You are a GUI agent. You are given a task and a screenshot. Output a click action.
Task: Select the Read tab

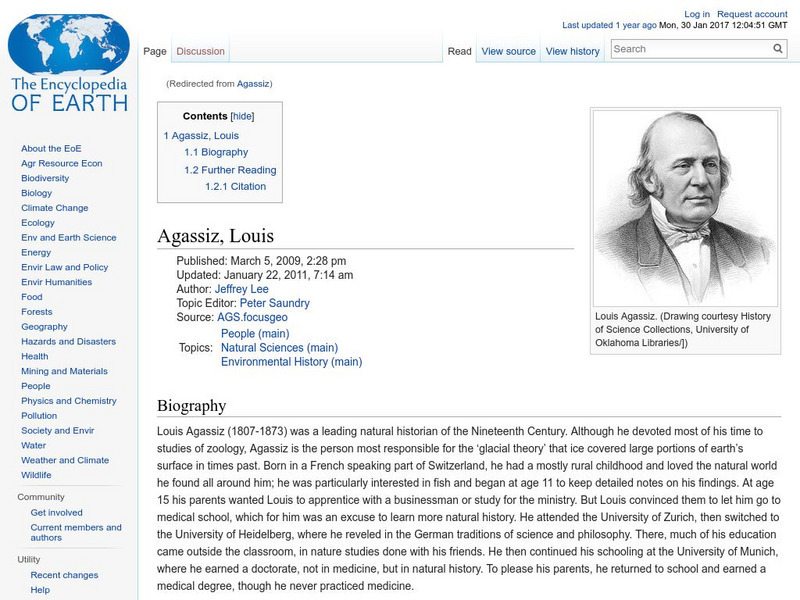[459, 52]
